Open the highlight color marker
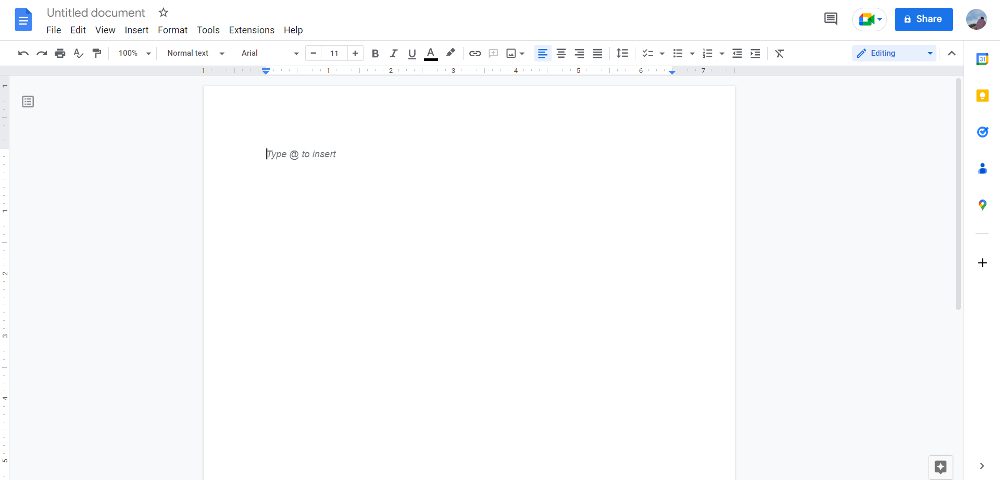This screenshot has width=1000, height=480. click(450, 54)
